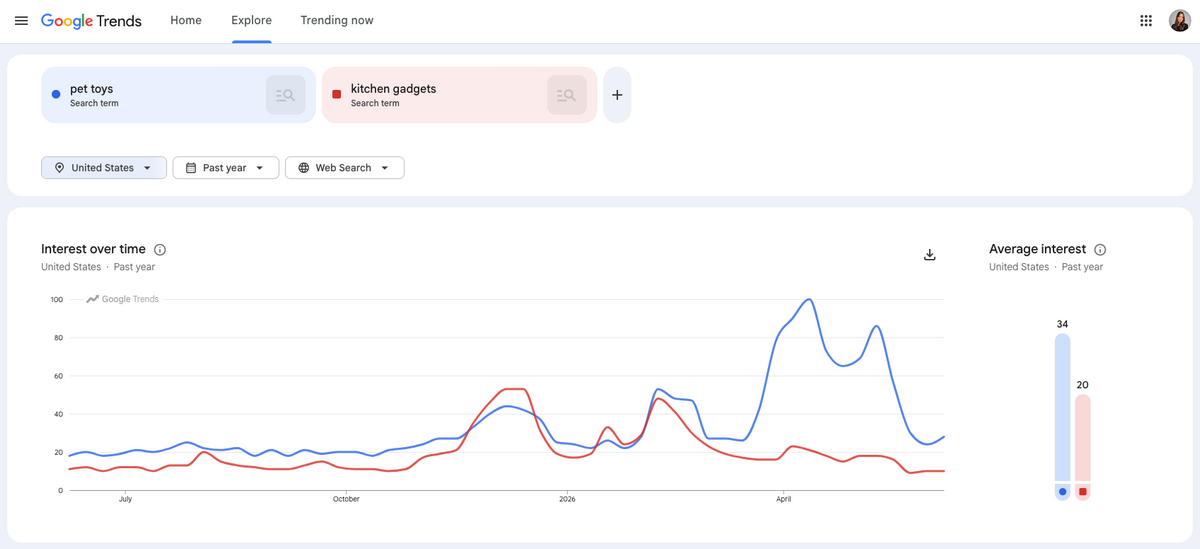Go to the Home tab

pyautogui.click(x=186, y=21)
